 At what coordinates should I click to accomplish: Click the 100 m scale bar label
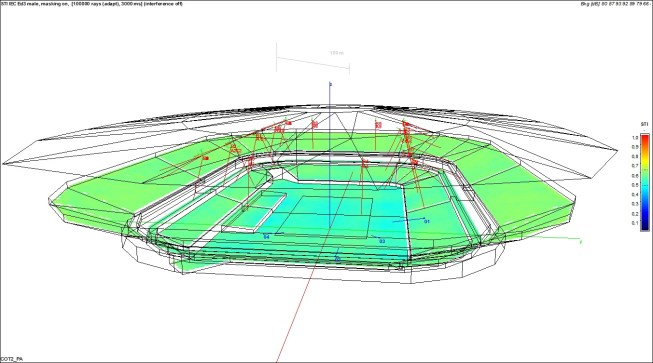point(336,53)
